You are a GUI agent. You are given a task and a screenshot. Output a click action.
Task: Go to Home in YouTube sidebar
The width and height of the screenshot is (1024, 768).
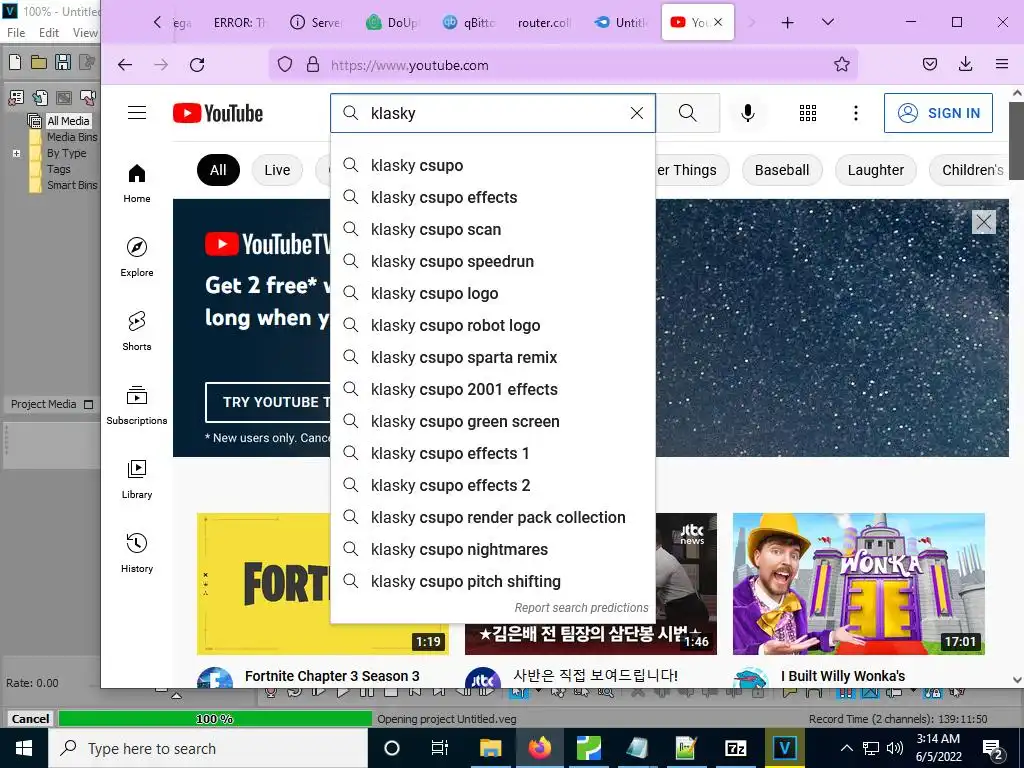[x=136, y=184]
